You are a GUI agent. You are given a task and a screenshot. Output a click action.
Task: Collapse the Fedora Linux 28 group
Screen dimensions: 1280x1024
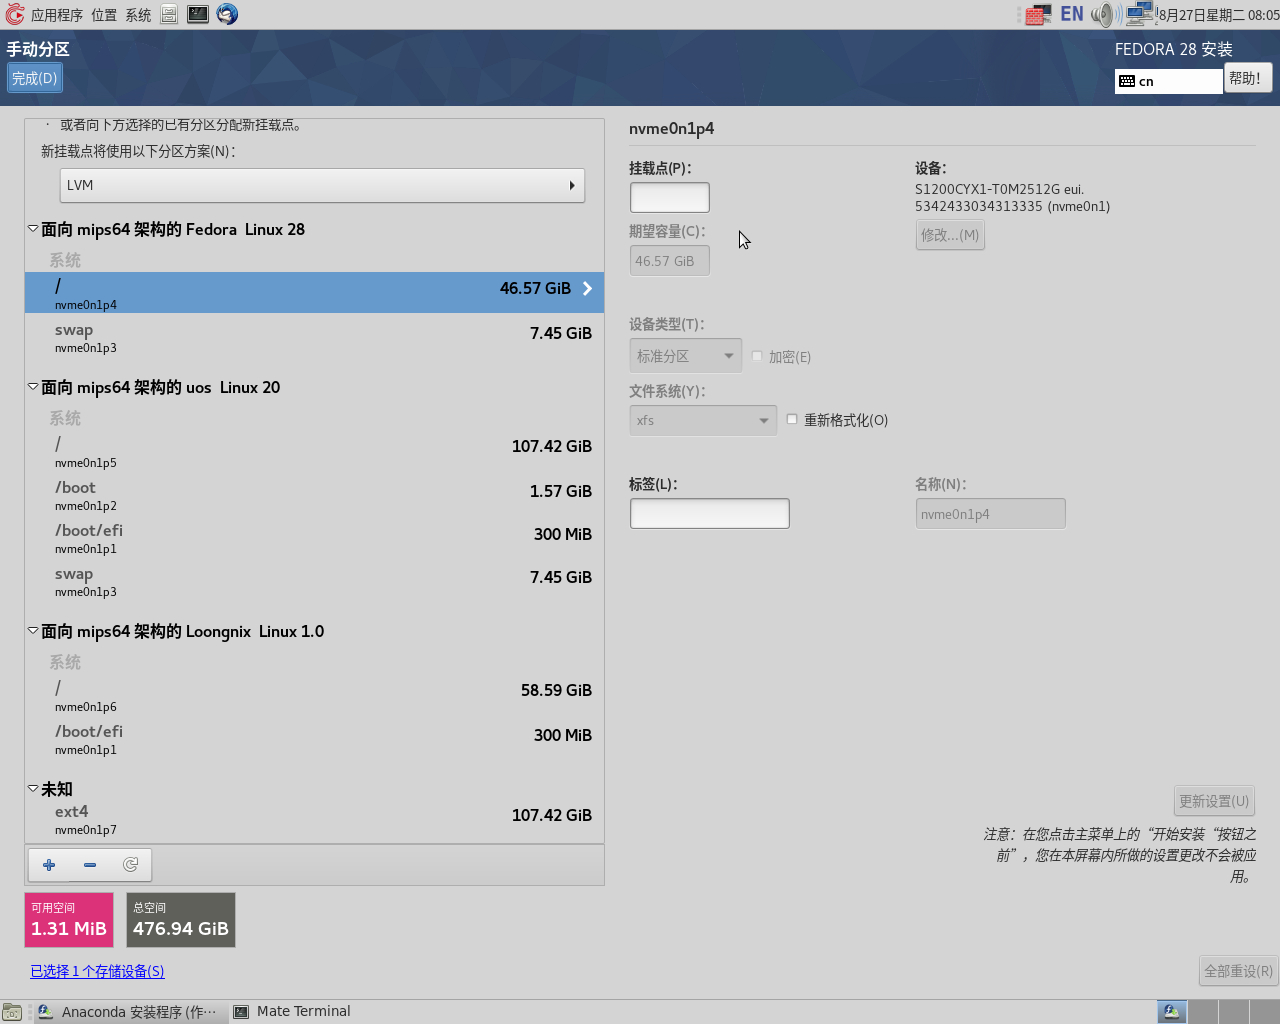(33, 229)
